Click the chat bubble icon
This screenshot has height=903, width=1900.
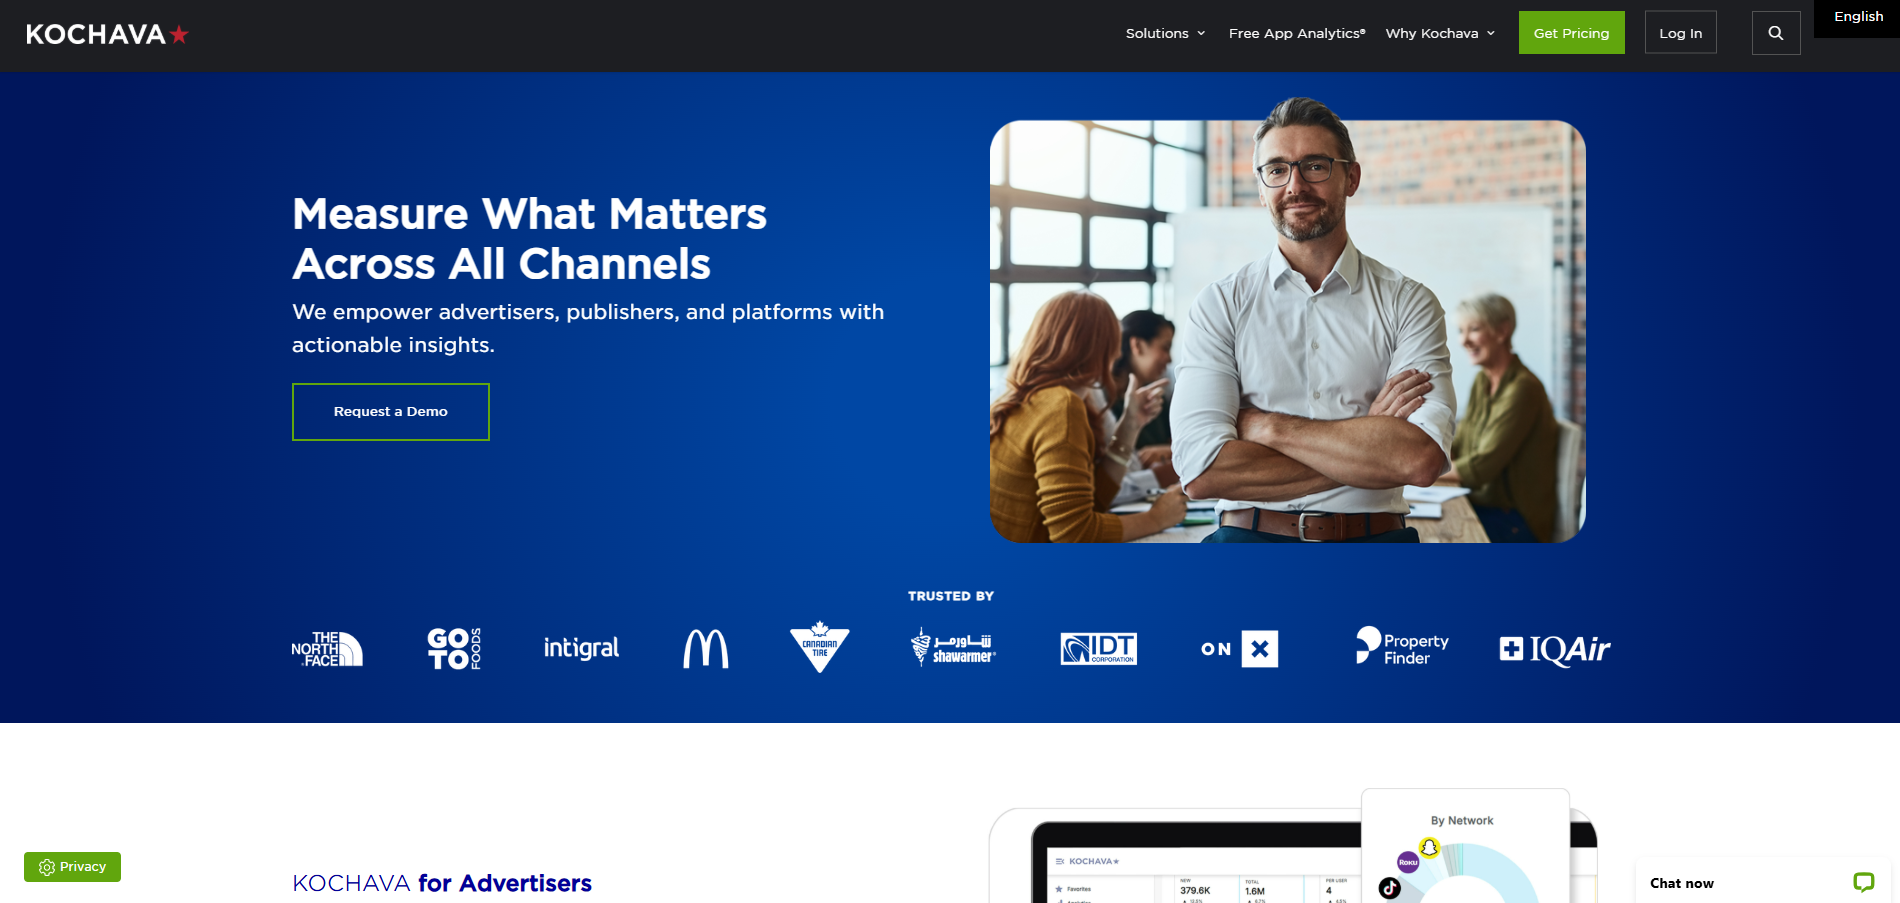[1864, 882]
